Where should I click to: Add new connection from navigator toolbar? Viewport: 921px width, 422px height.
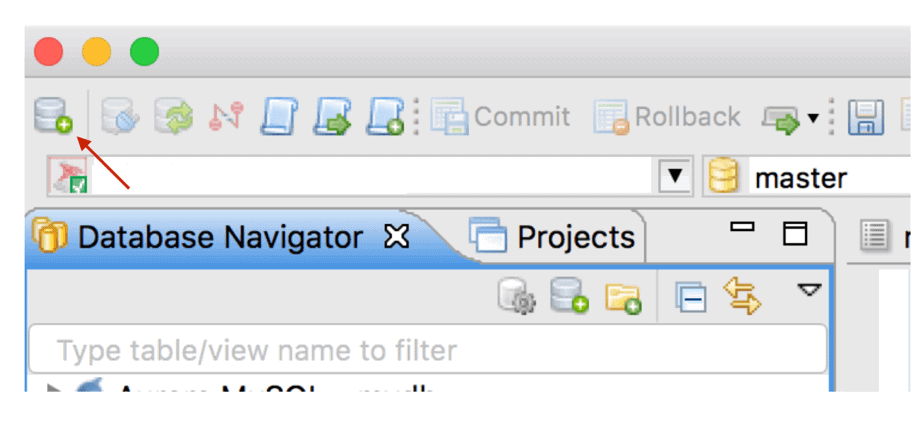(570, 296)
